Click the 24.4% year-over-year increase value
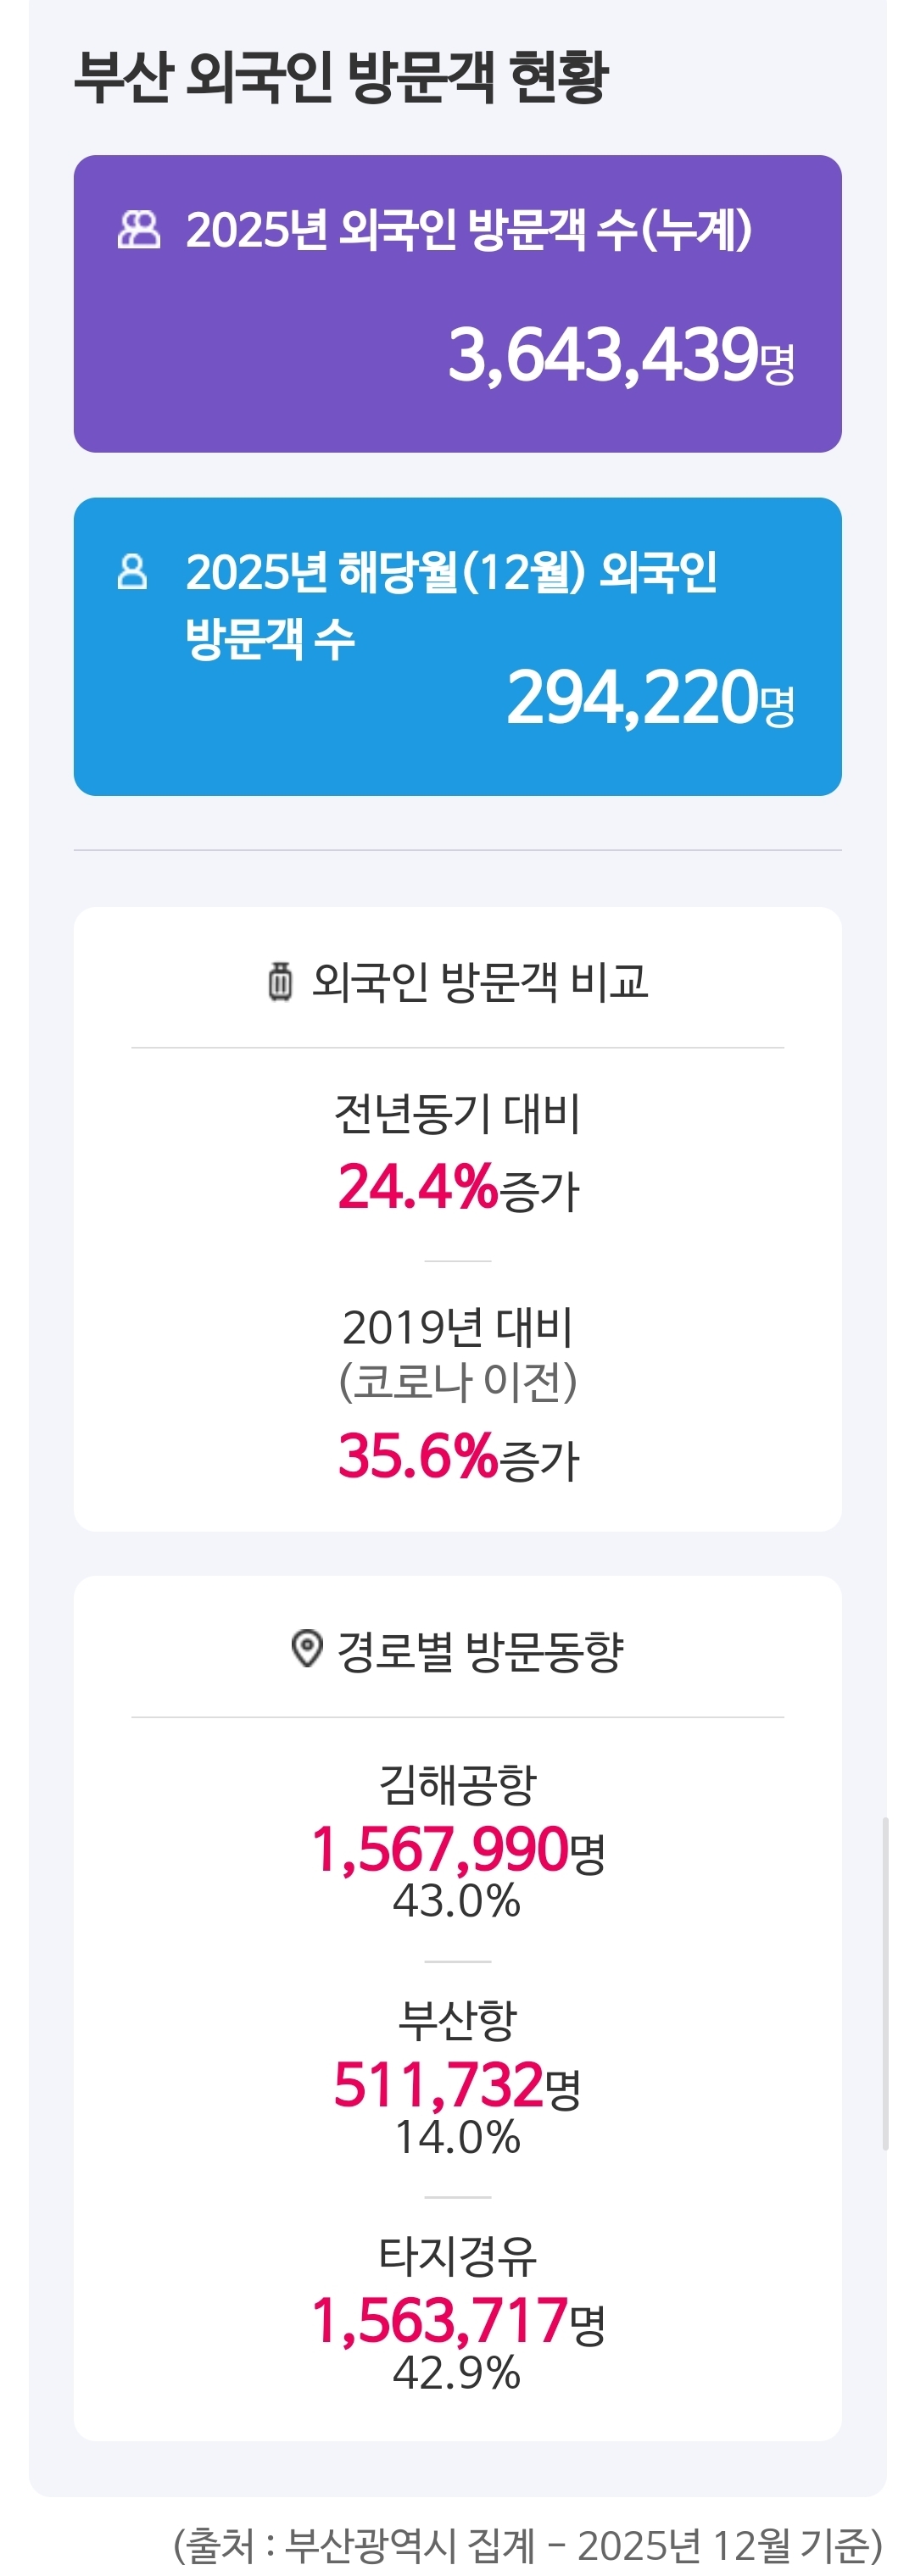The image size is (915, 2576). pyautogui.click(x=418, y=1187)
